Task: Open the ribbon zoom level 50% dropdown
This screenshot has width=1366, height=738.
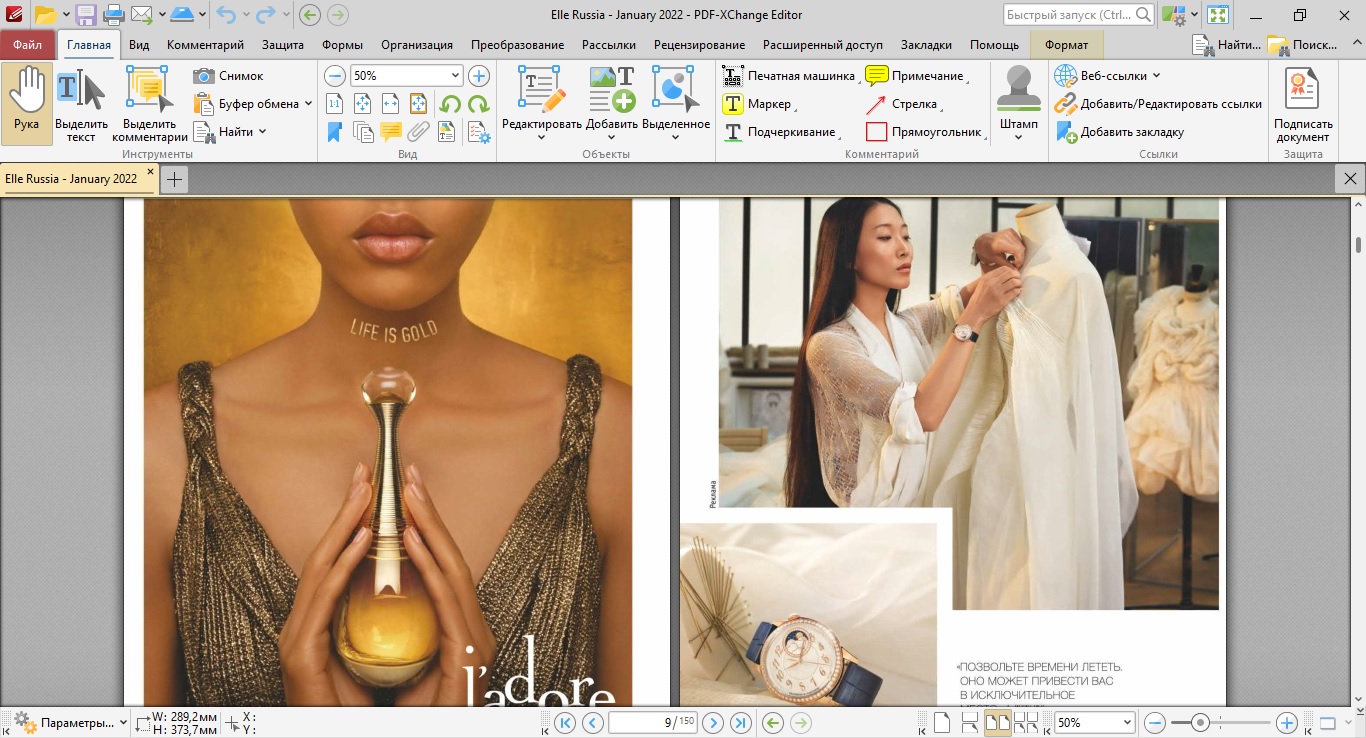Action: click(x=456, y=76)
